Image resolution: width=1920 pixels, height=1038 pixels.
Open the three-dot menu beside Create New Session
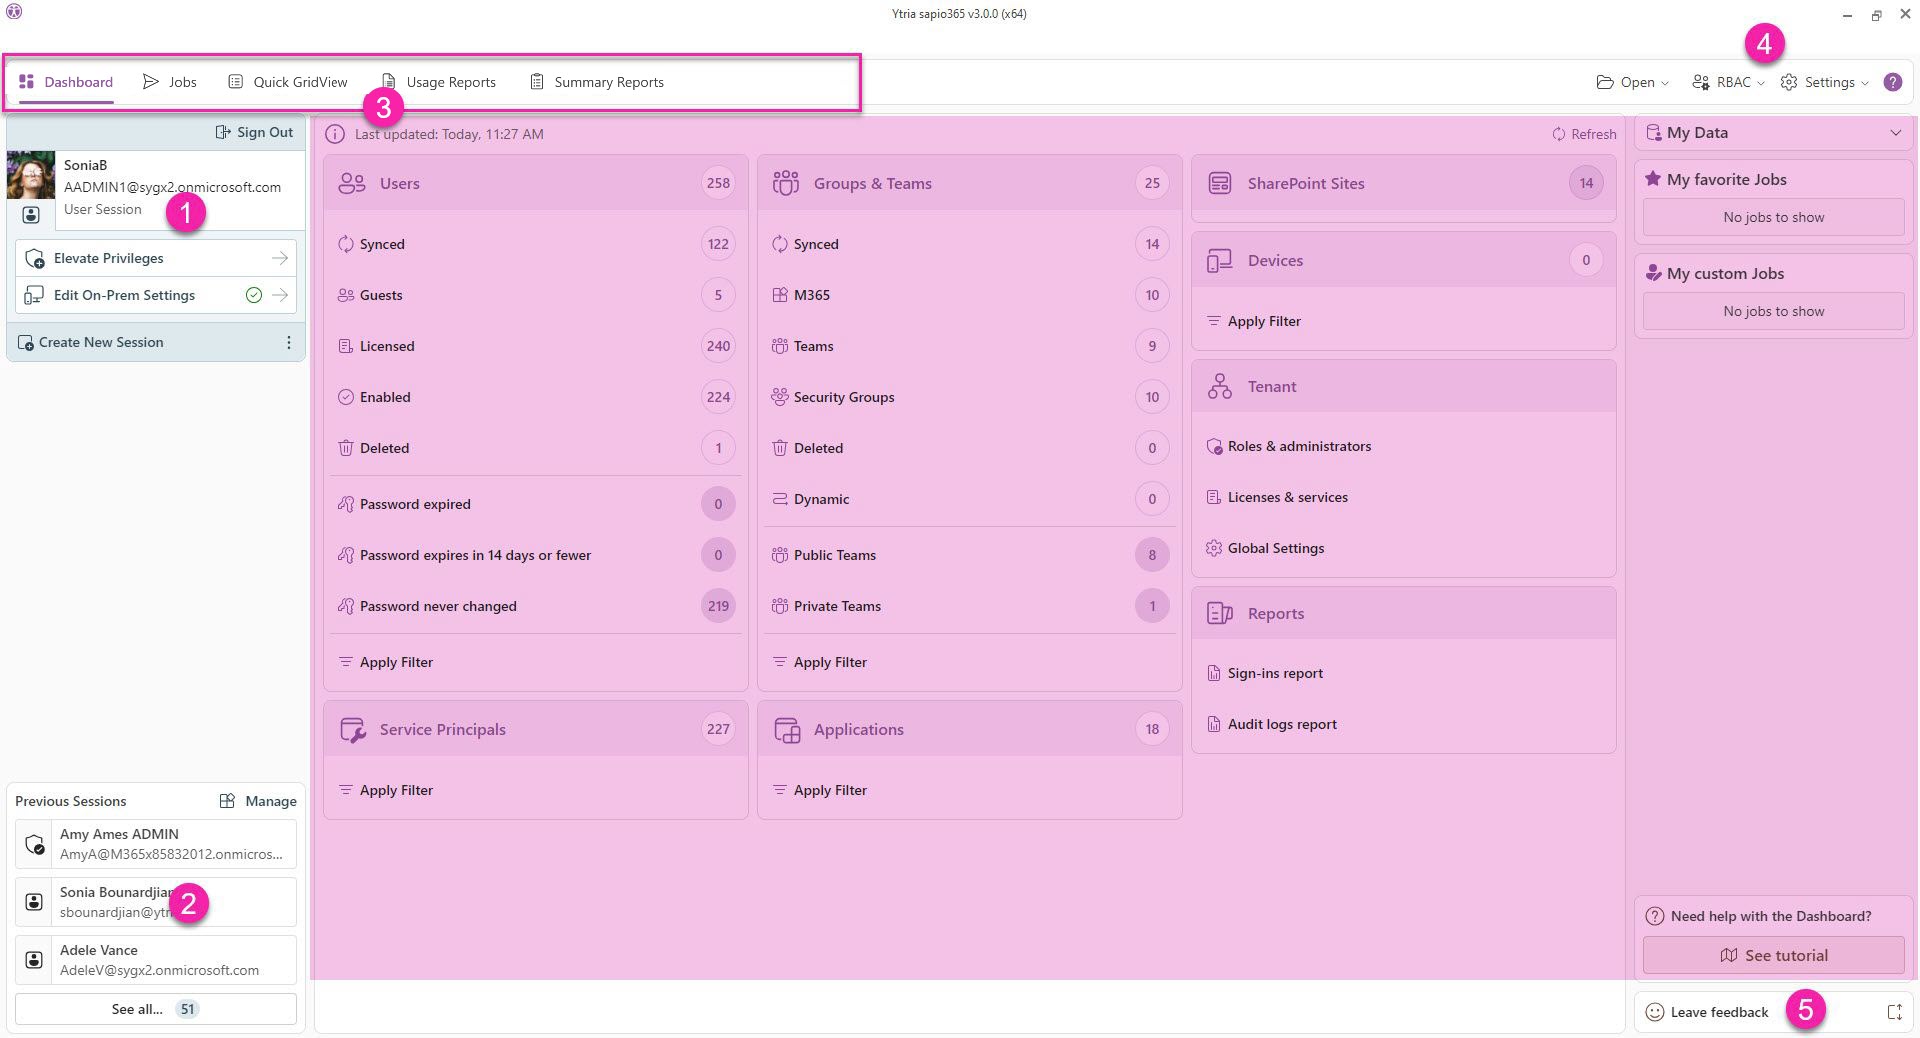point(289,342)
